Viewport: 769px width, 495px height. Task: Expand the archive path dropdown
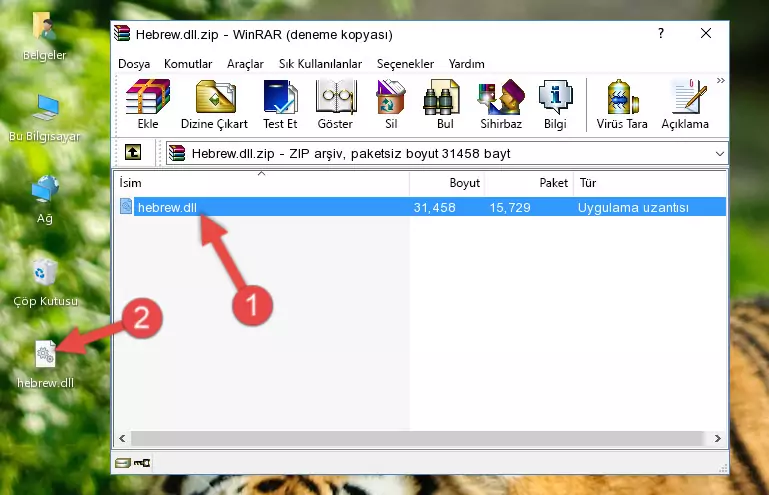pos(719,154)
